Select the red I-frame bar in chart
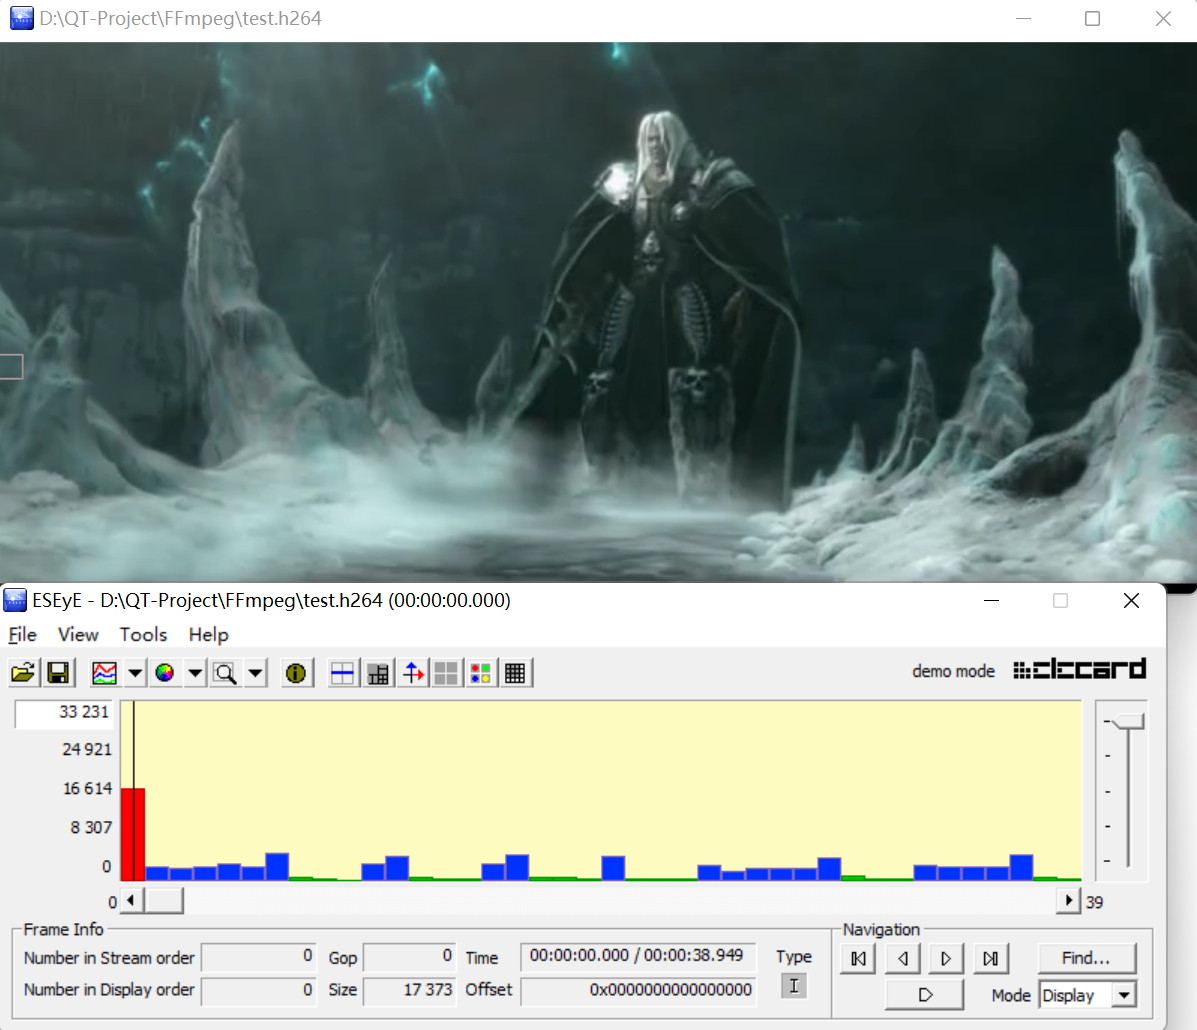Screen dimensions: 1197x1030 (x=133, y=834)
